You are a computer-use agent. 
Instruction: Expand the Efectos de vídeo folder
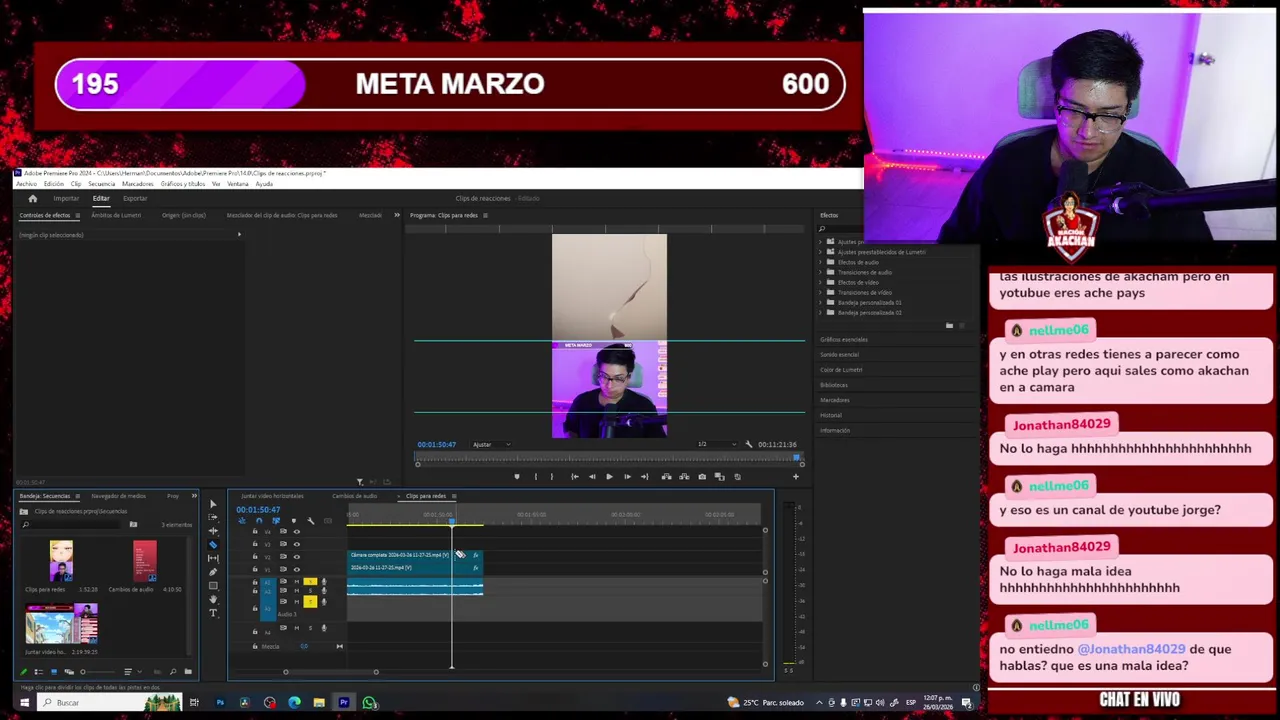click(x=821, y=282)
